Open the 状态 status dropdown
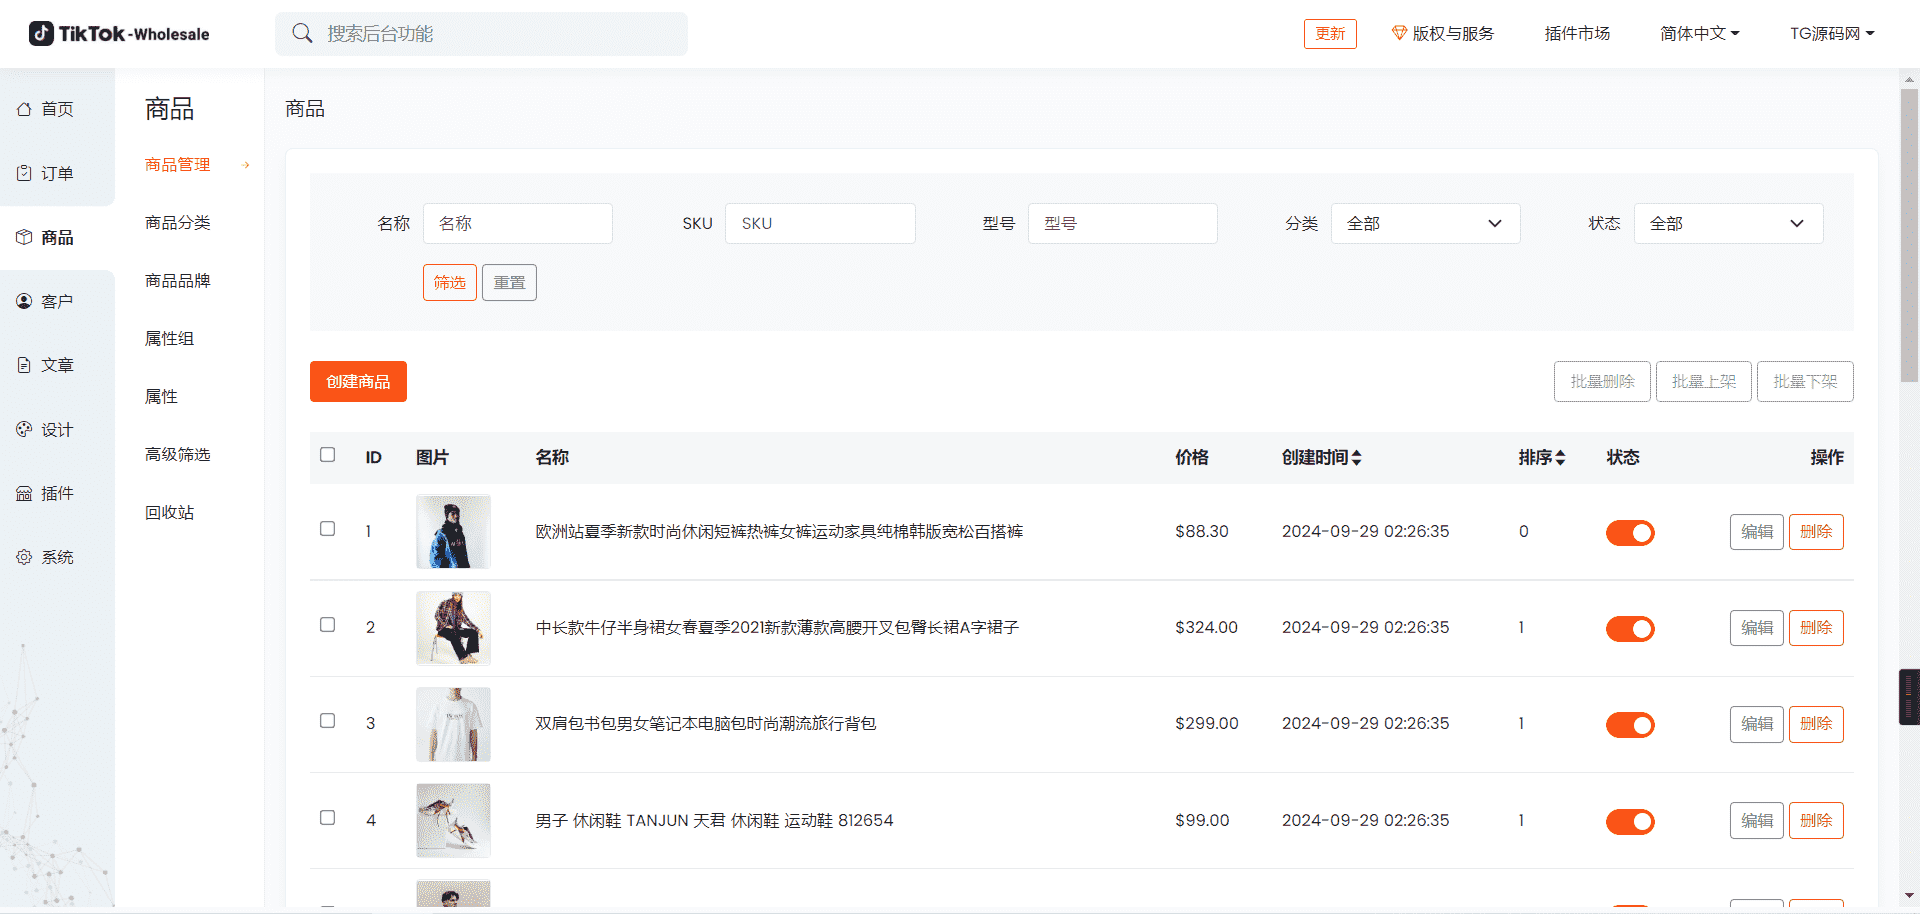 pos(1727,224)
